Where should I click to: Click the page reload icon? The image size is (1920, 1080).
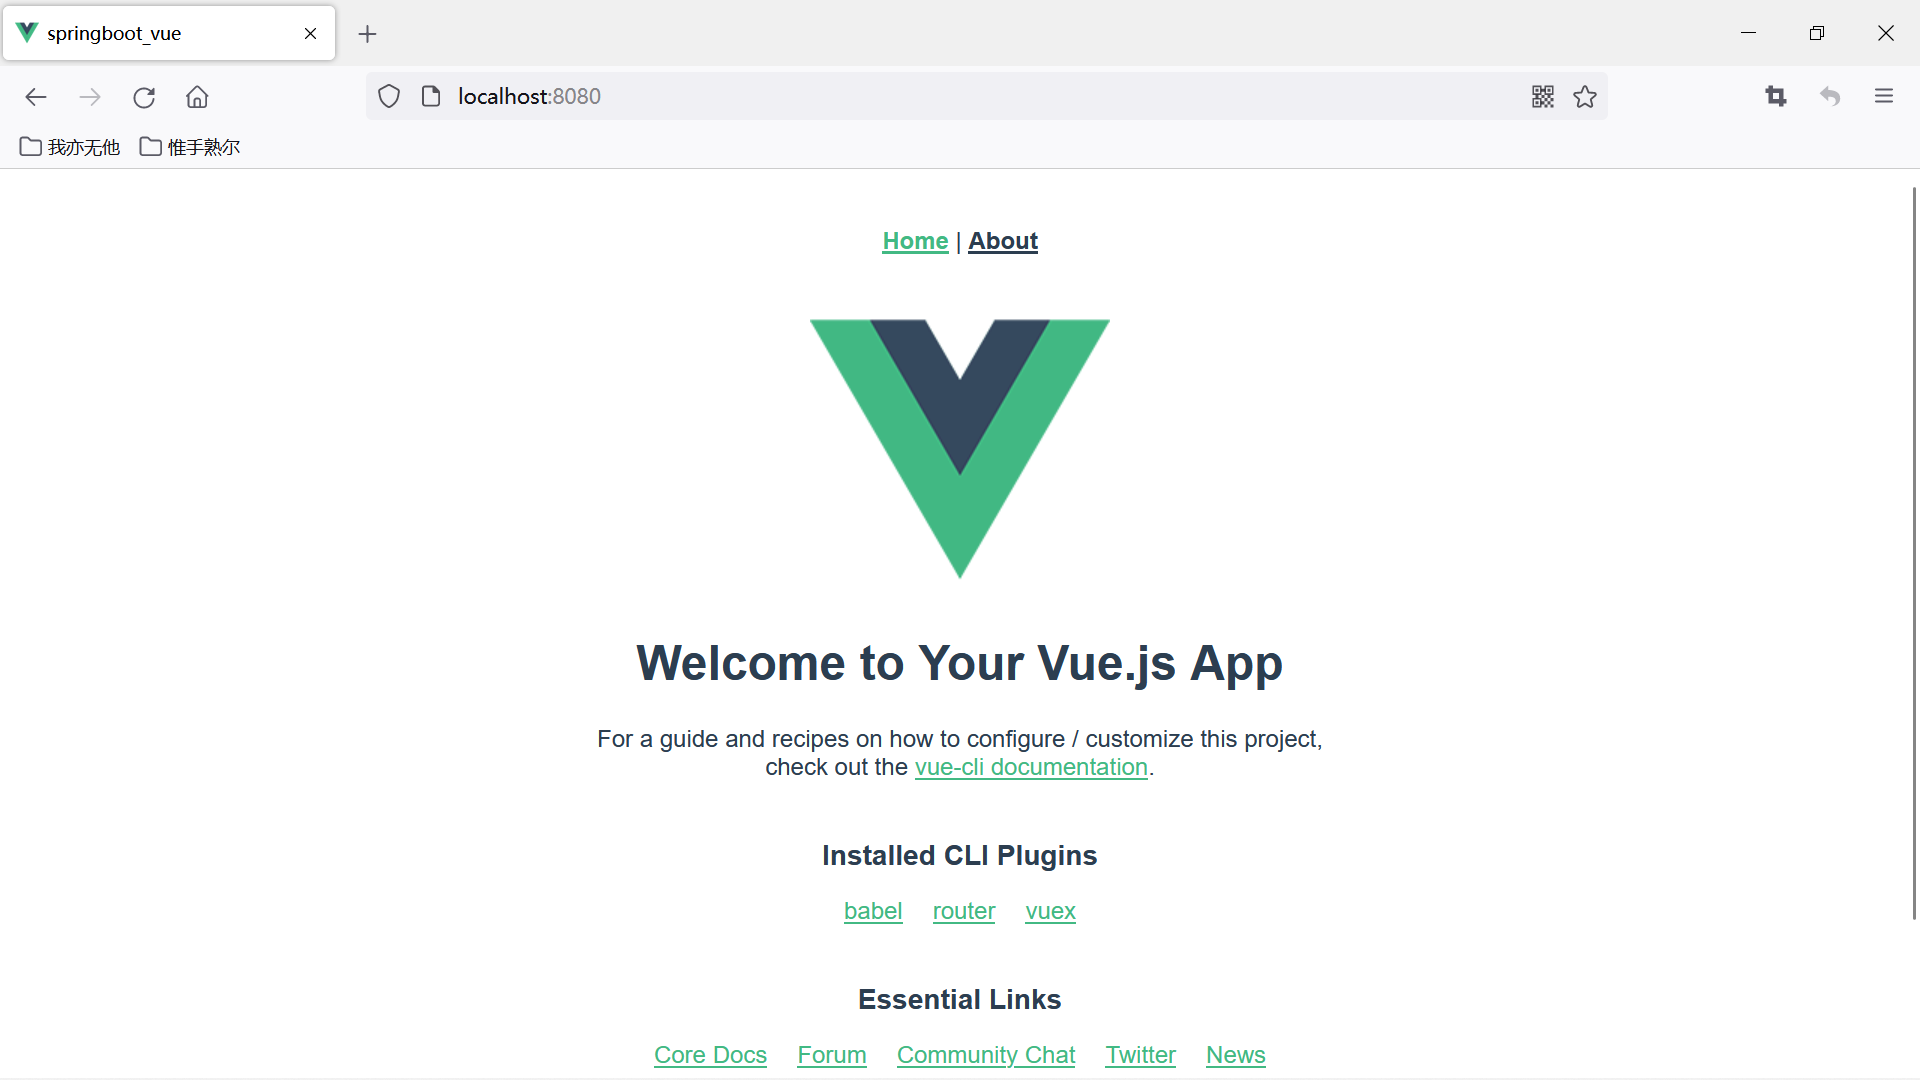(x=144, y=96)
